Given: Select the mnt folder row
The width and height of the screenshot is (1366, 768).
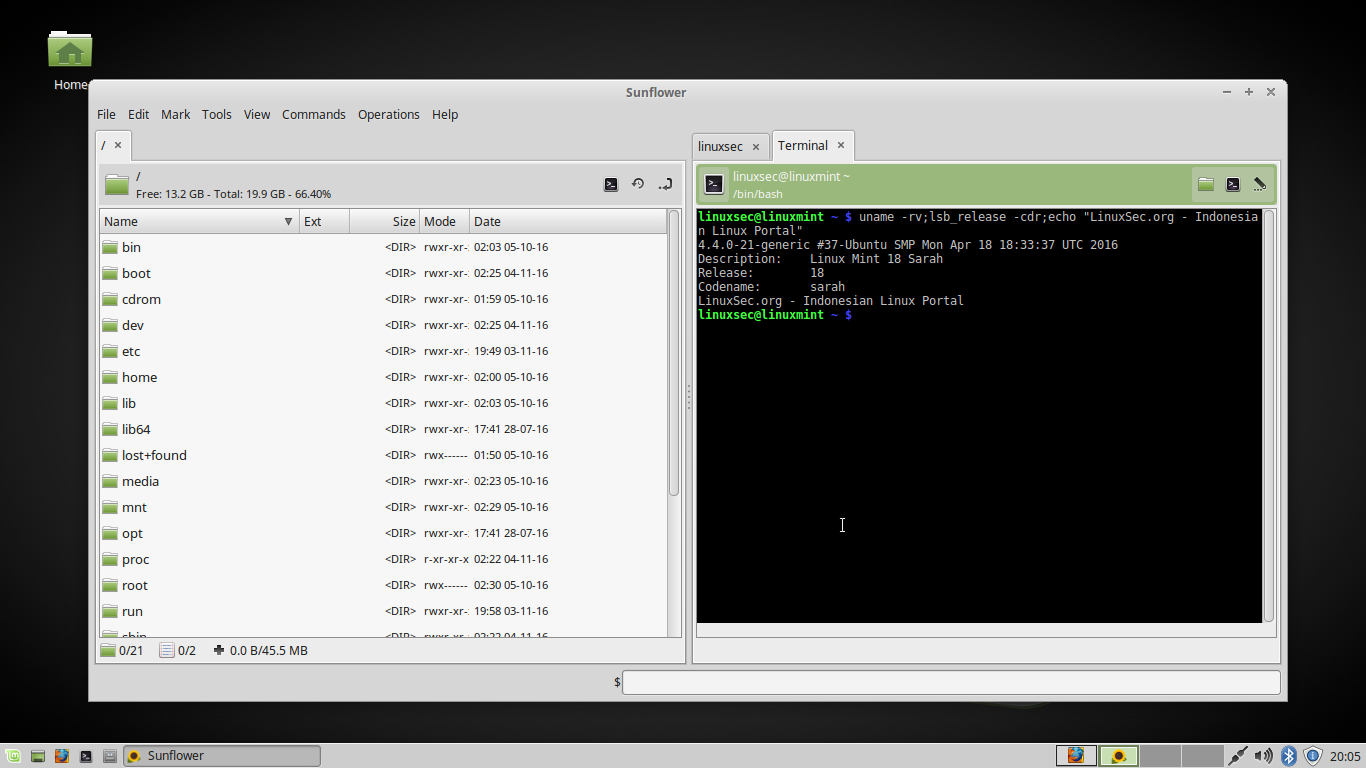Looking at the screenshot, I should (x=383, y=507).
